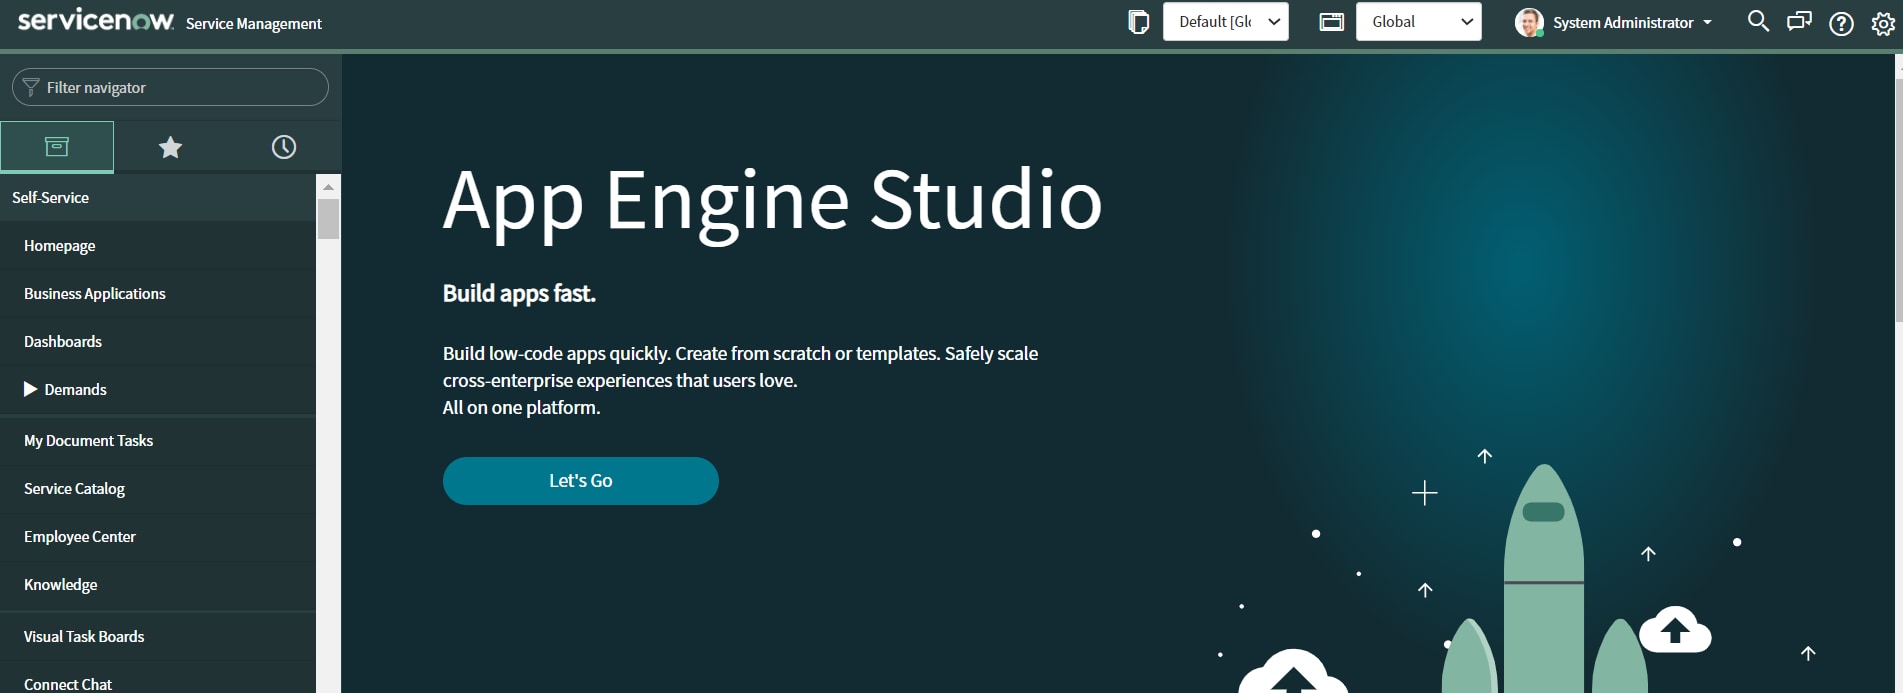The height and width of the screenshot is (693, 1903).
Task: Switch to History clock tab
Action: point(284,147)
